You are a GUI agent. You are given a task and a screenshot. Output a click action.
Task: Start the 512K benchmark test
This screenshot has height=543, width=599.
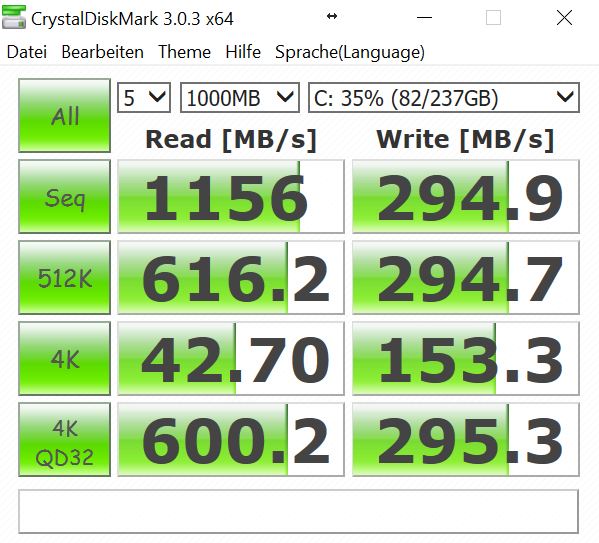[65, 277]
